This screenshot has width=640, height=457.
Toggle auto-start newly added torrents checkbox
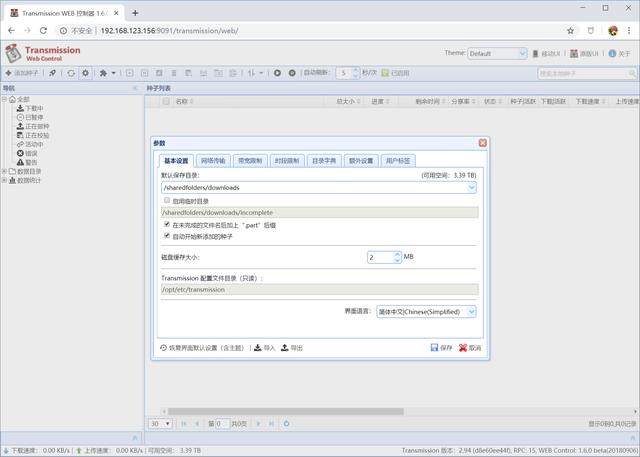(167, 235)
